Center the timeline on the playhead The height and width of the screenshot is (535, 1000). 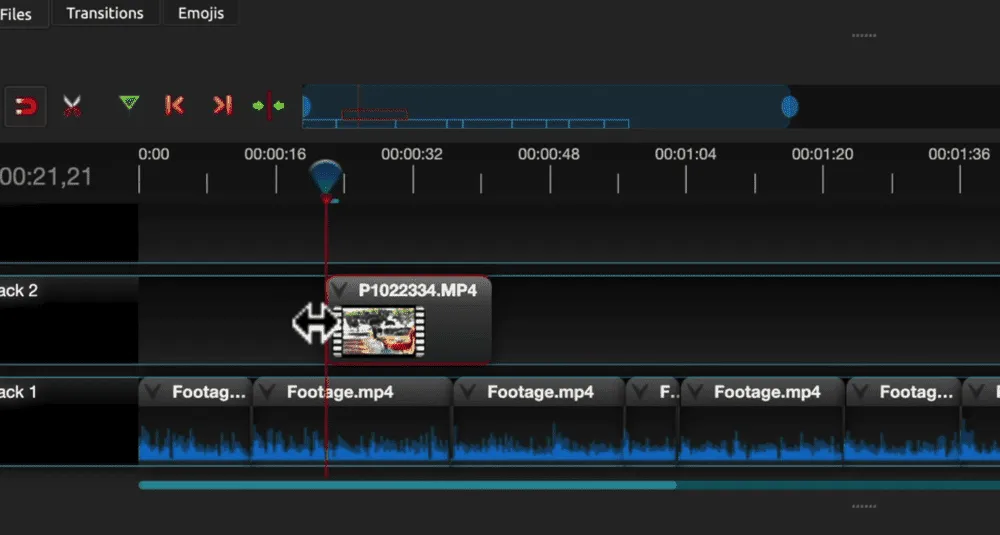[x=268, y=105]
